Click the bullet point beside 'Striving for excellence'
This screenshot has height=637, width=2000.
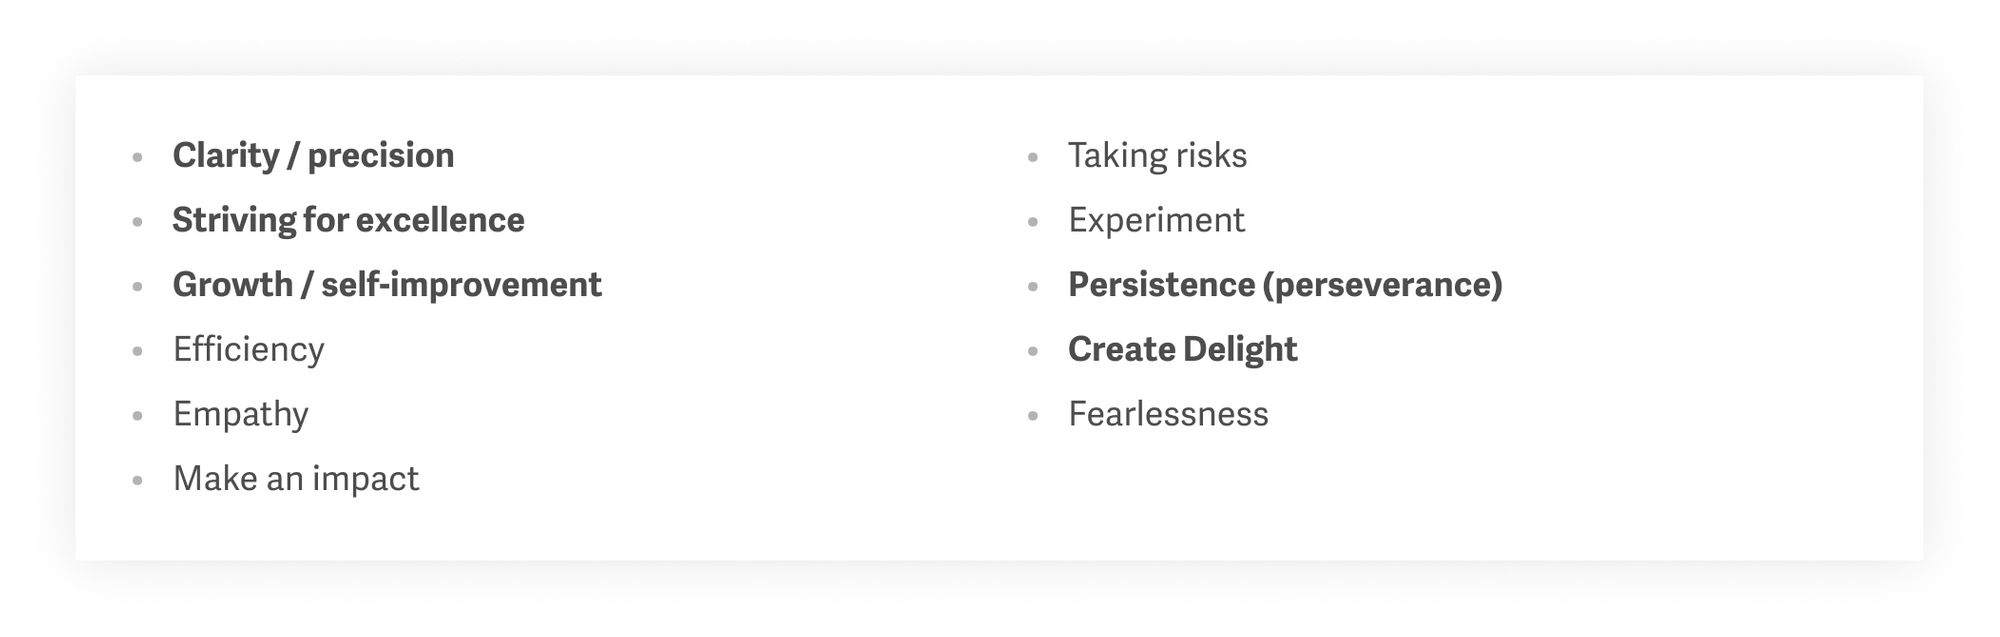[x=138, y=222]
